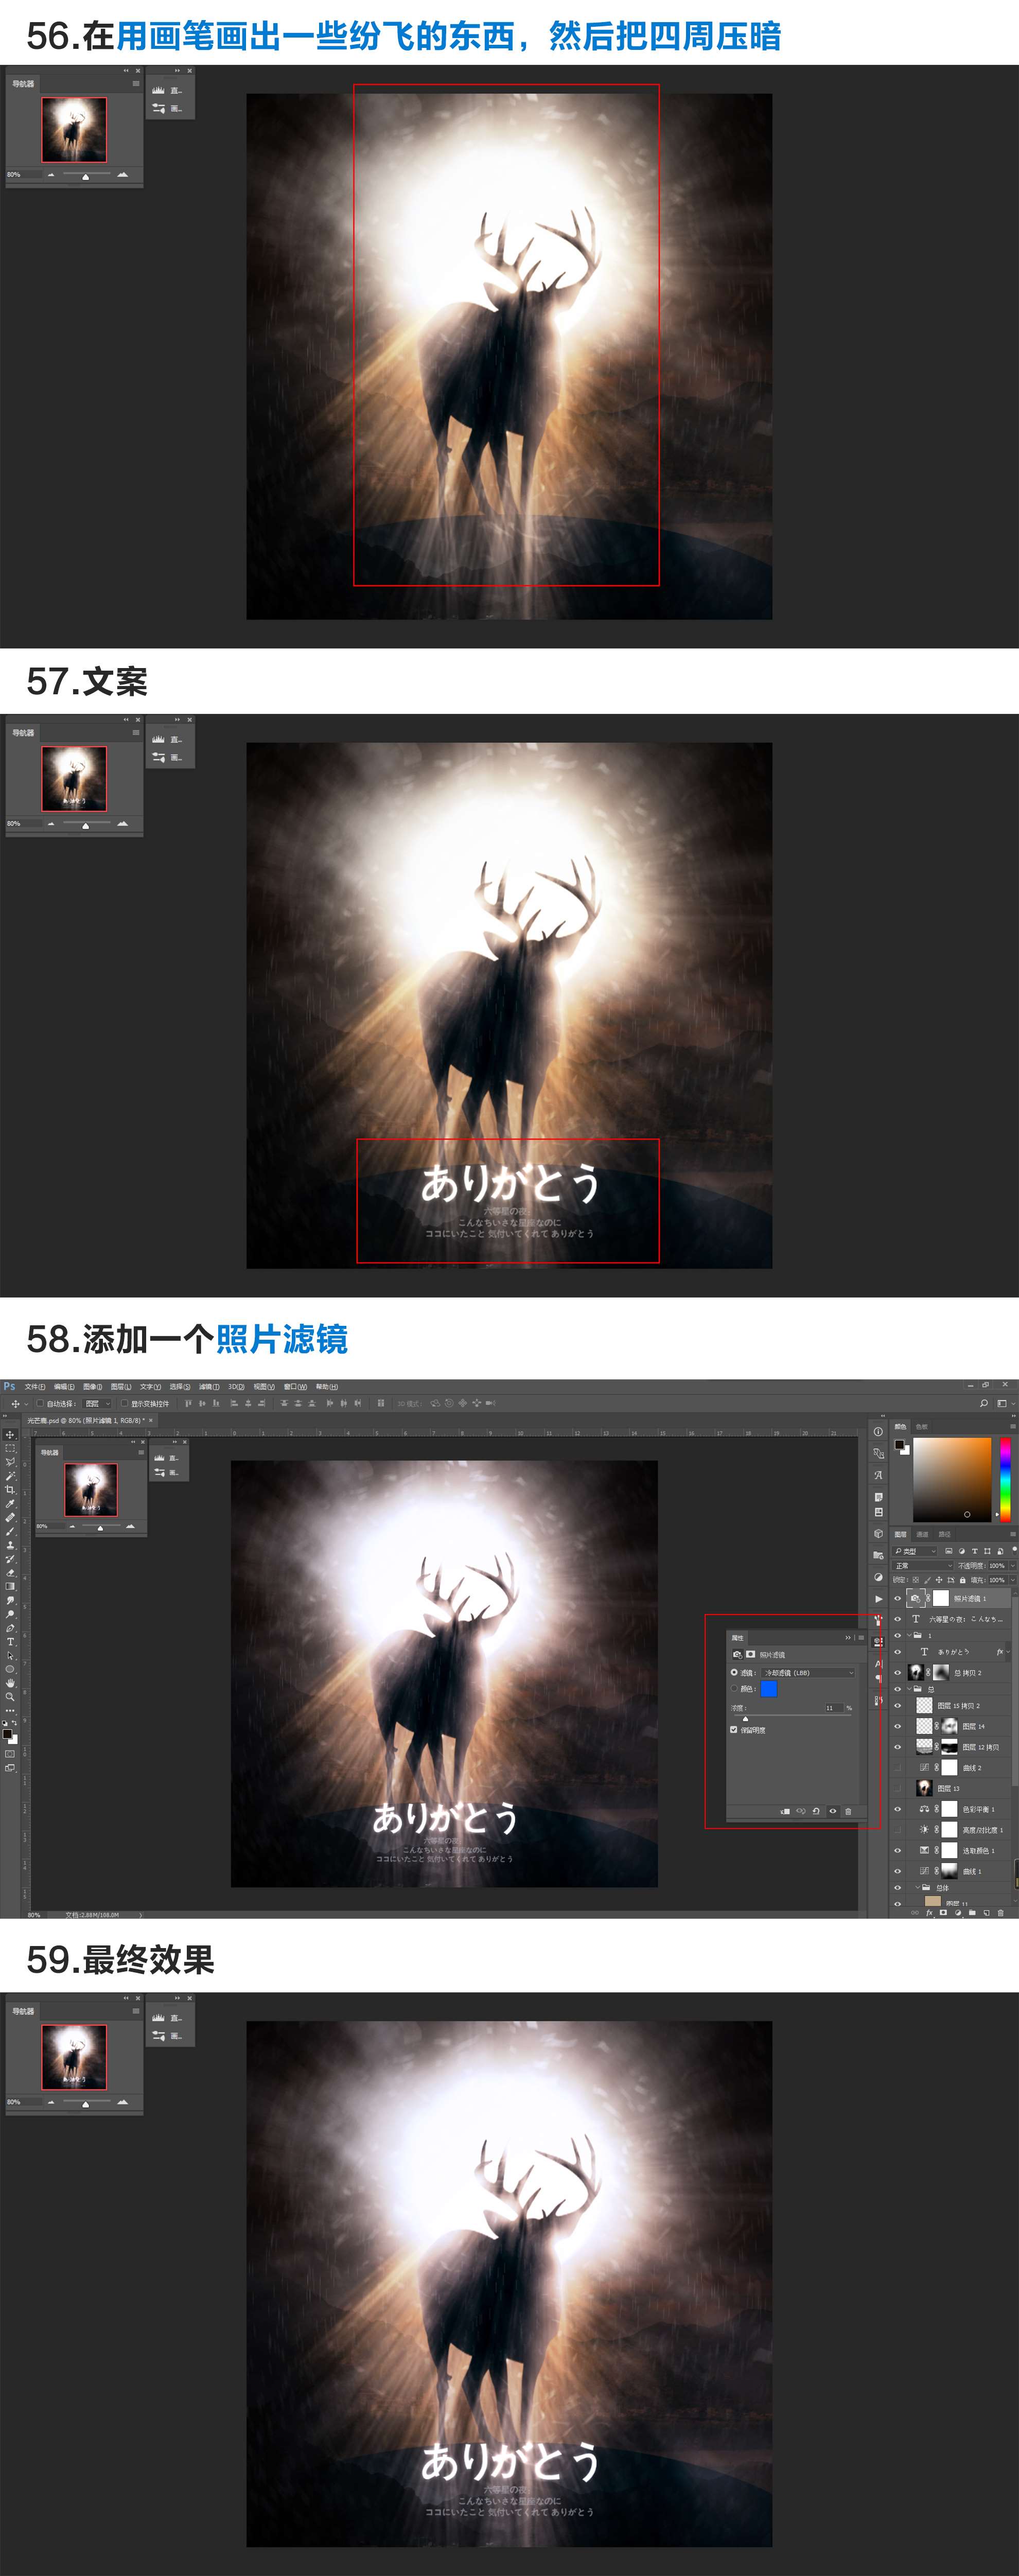Show the hidden 曲线 2 layer
Viewport: 1019px width, 2576px height.
coord(897,1768)
